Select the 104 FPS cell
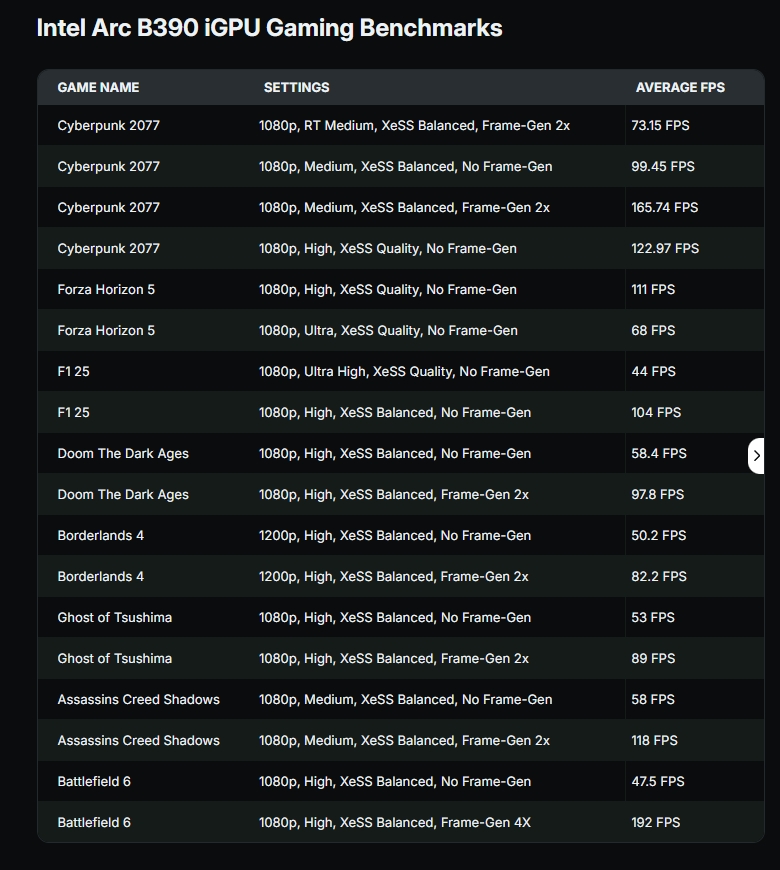The width and height of the screenshot is (780, 870). [x=656, y=413]
